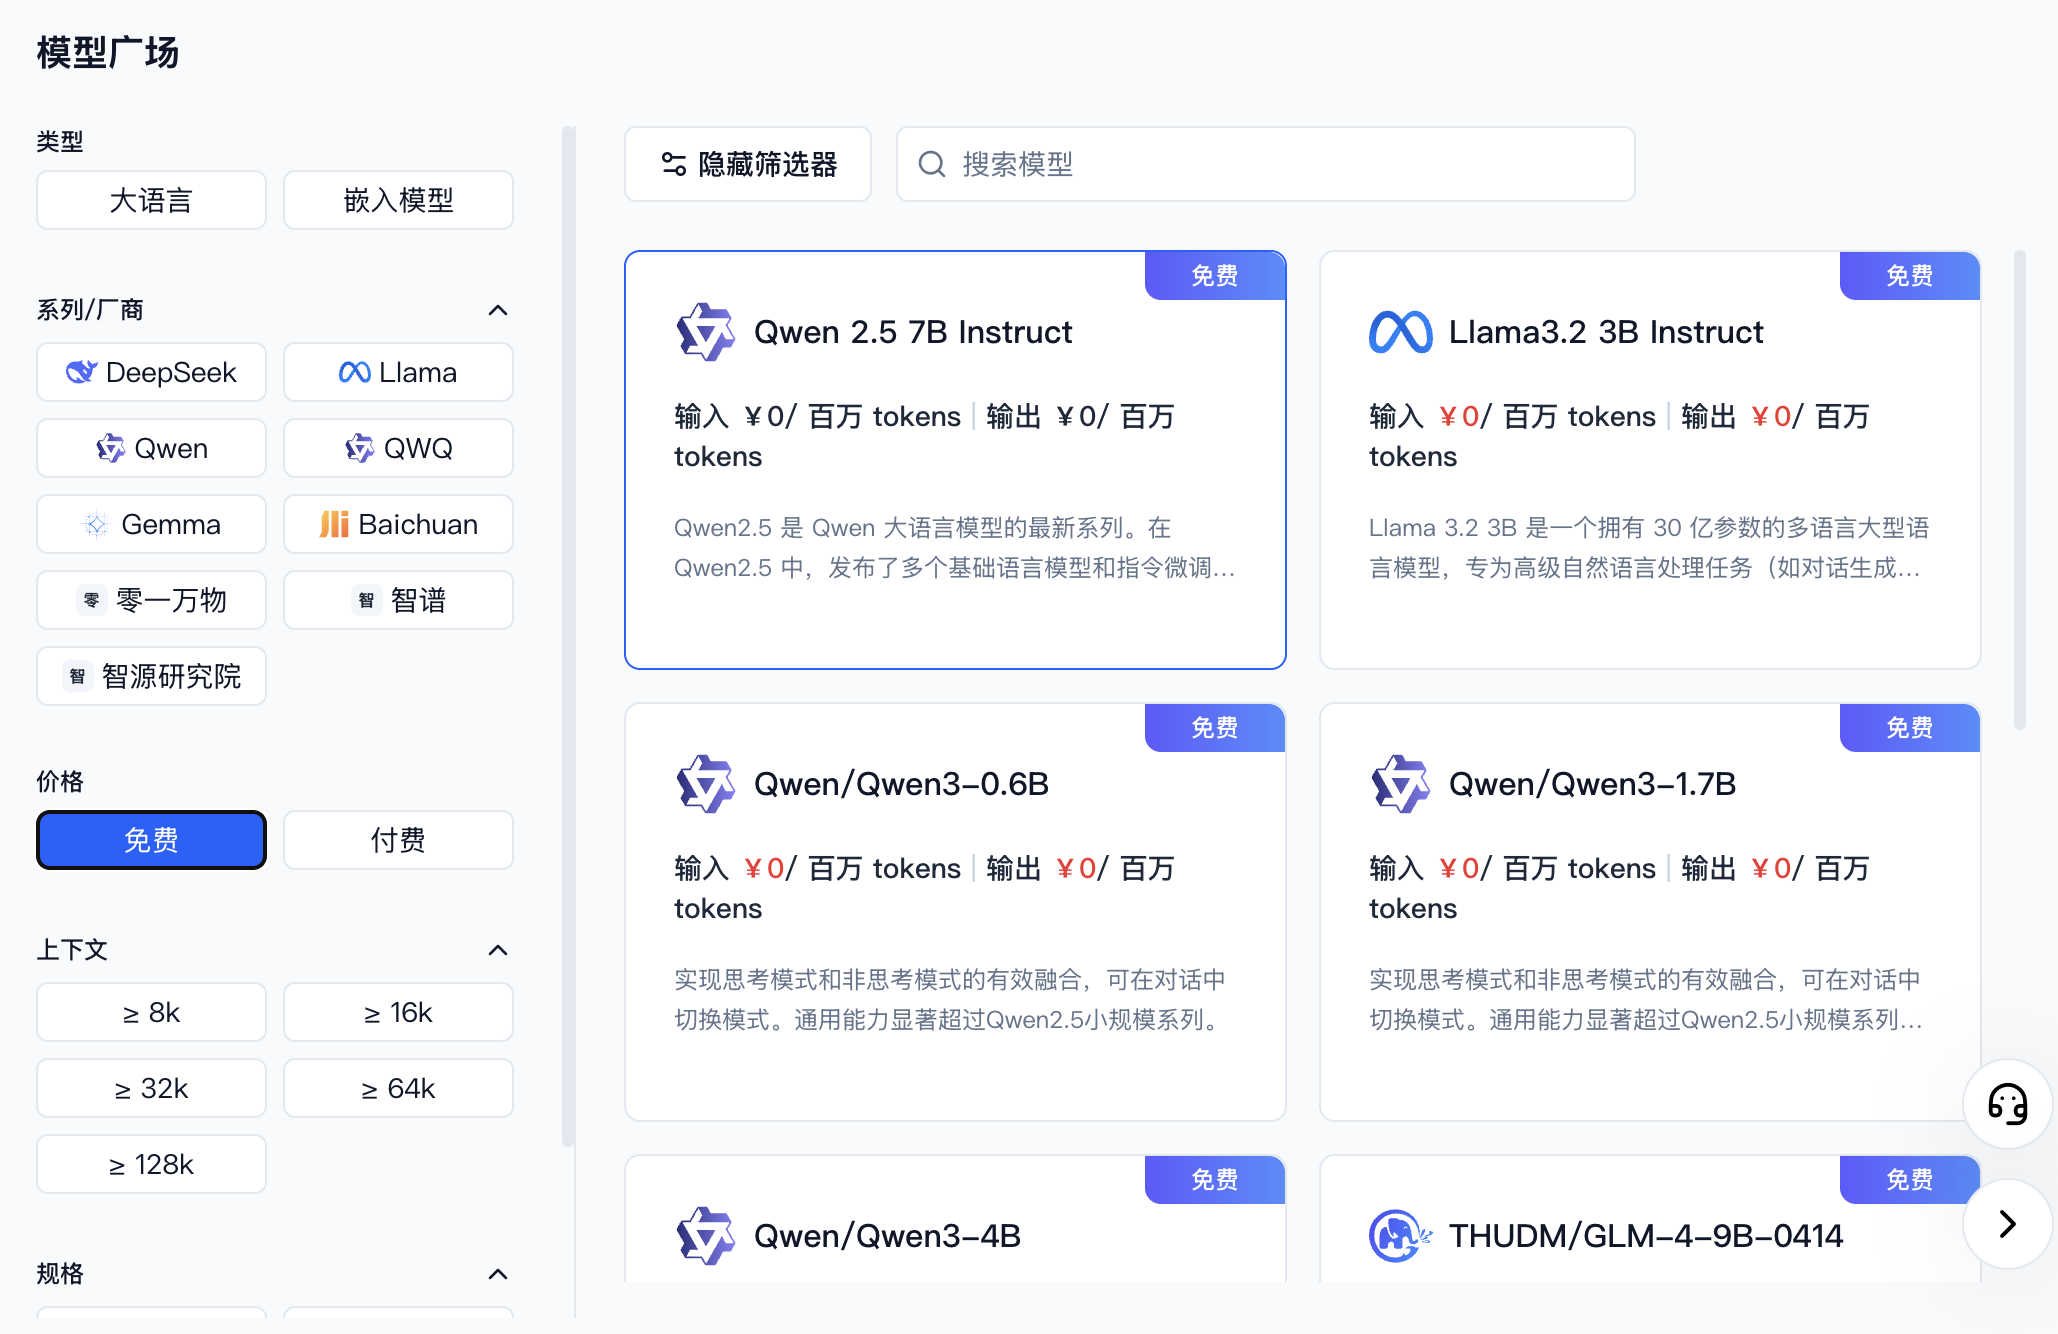This screenshot has height=1334, width=2058.
Task: Collapse the 规格 section chevron
Action: [x=498, y=1274]
